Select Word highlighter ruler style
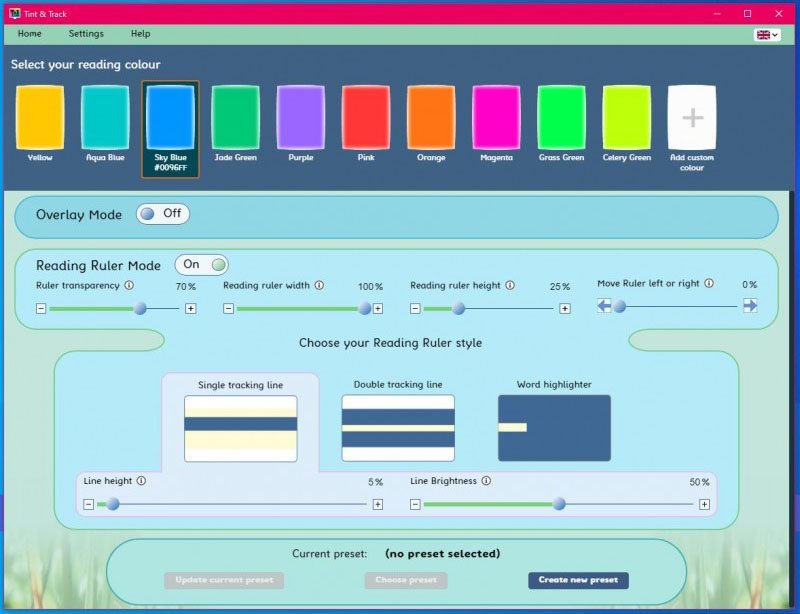800x614 pixels. [555, 428]
